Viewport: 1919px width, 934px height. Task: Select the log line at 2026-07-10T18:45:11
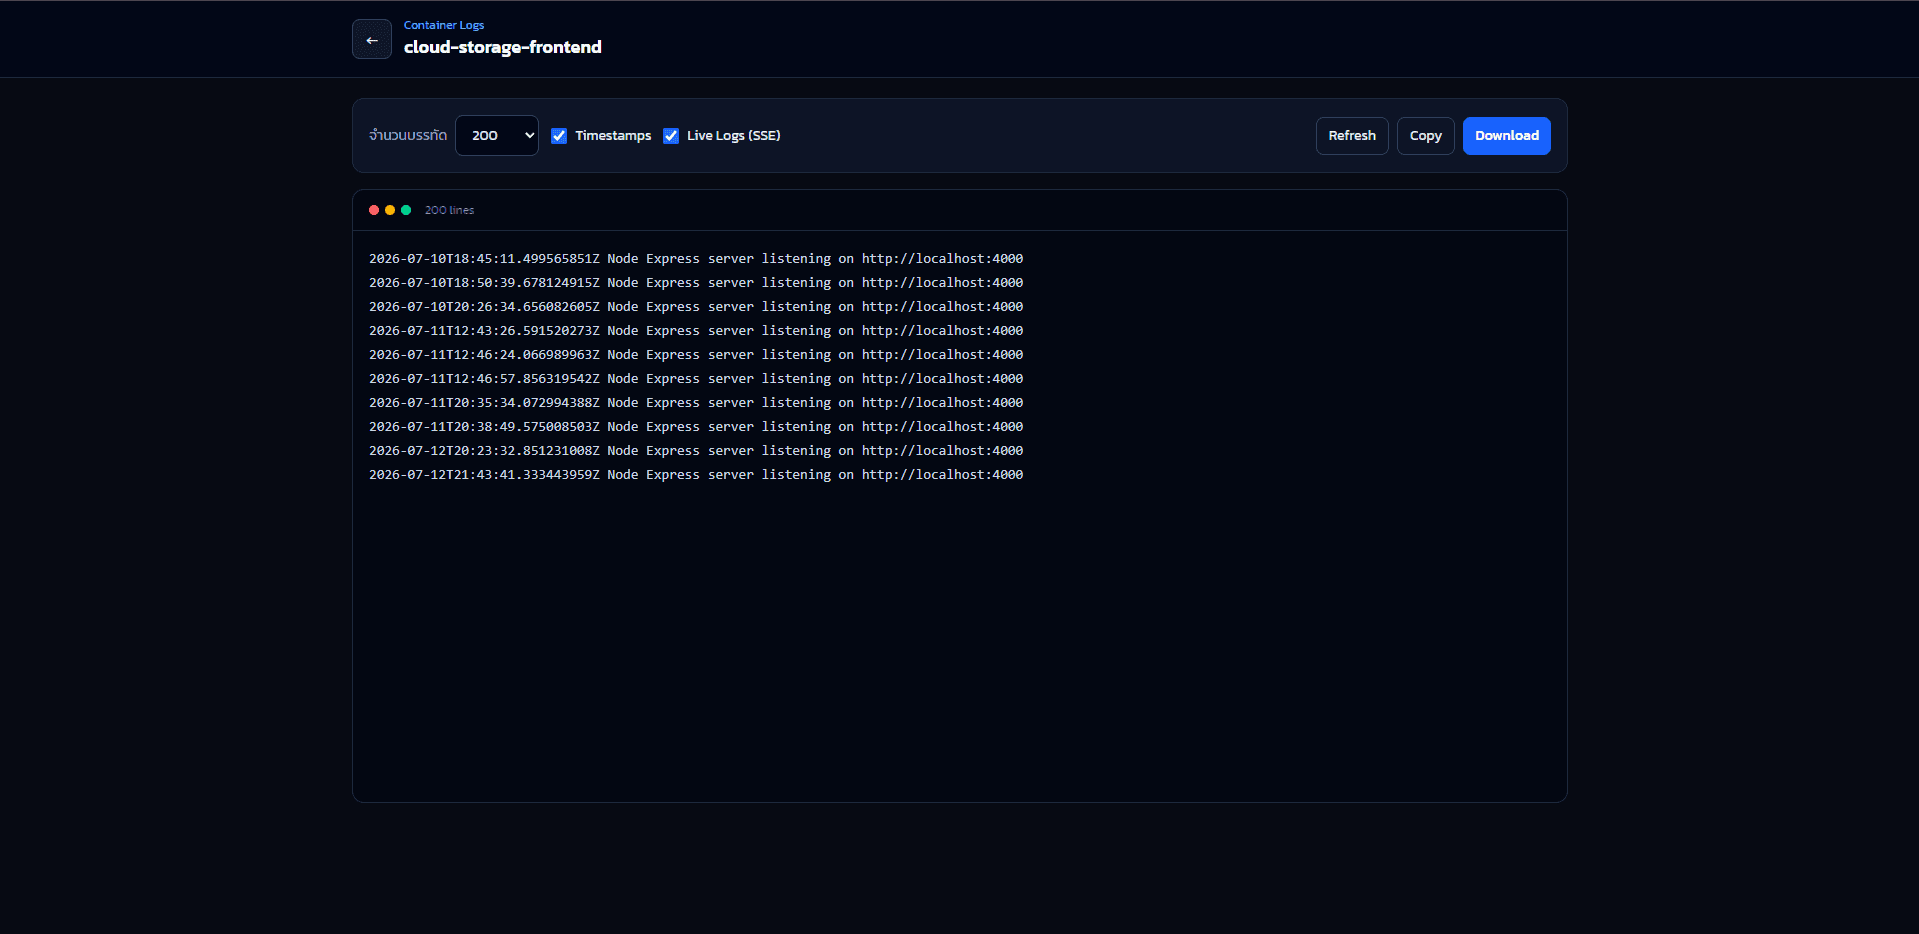696,259
